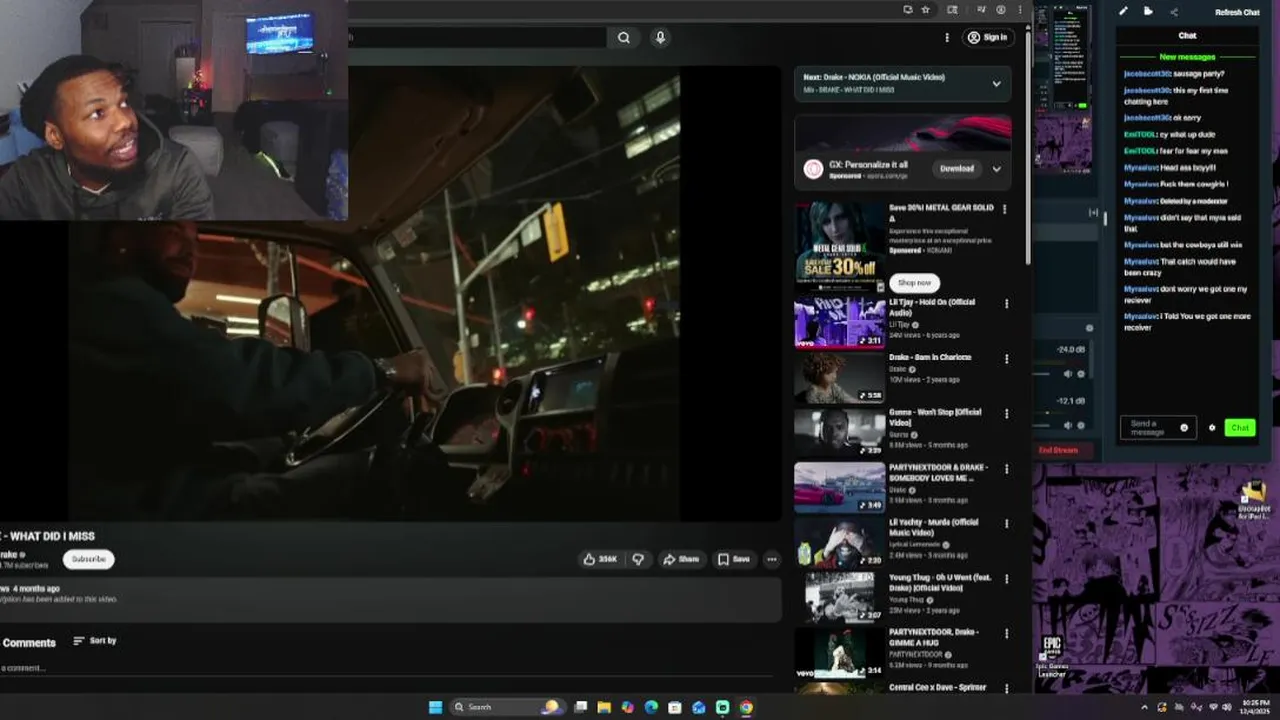Click share icon above chat panel

(1174, 12)
